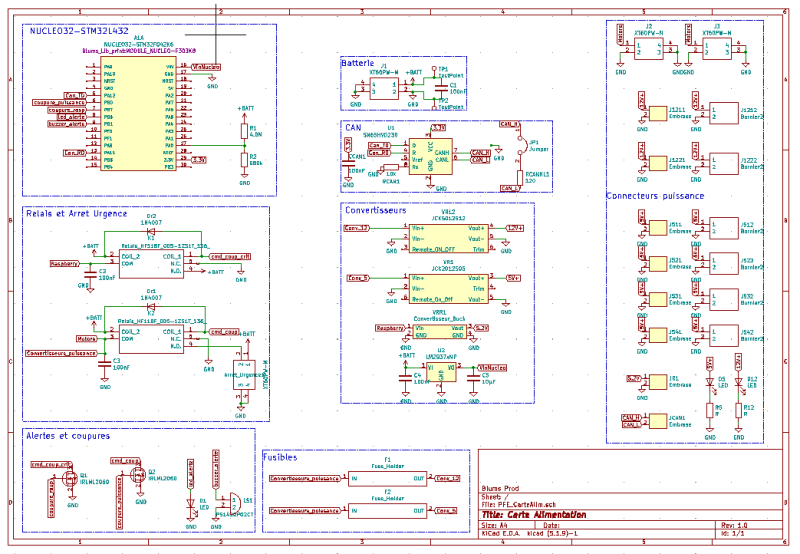Select CAN transceiver U1 SN65HVD230
800x554 pixels.
(x=431, y=157)
